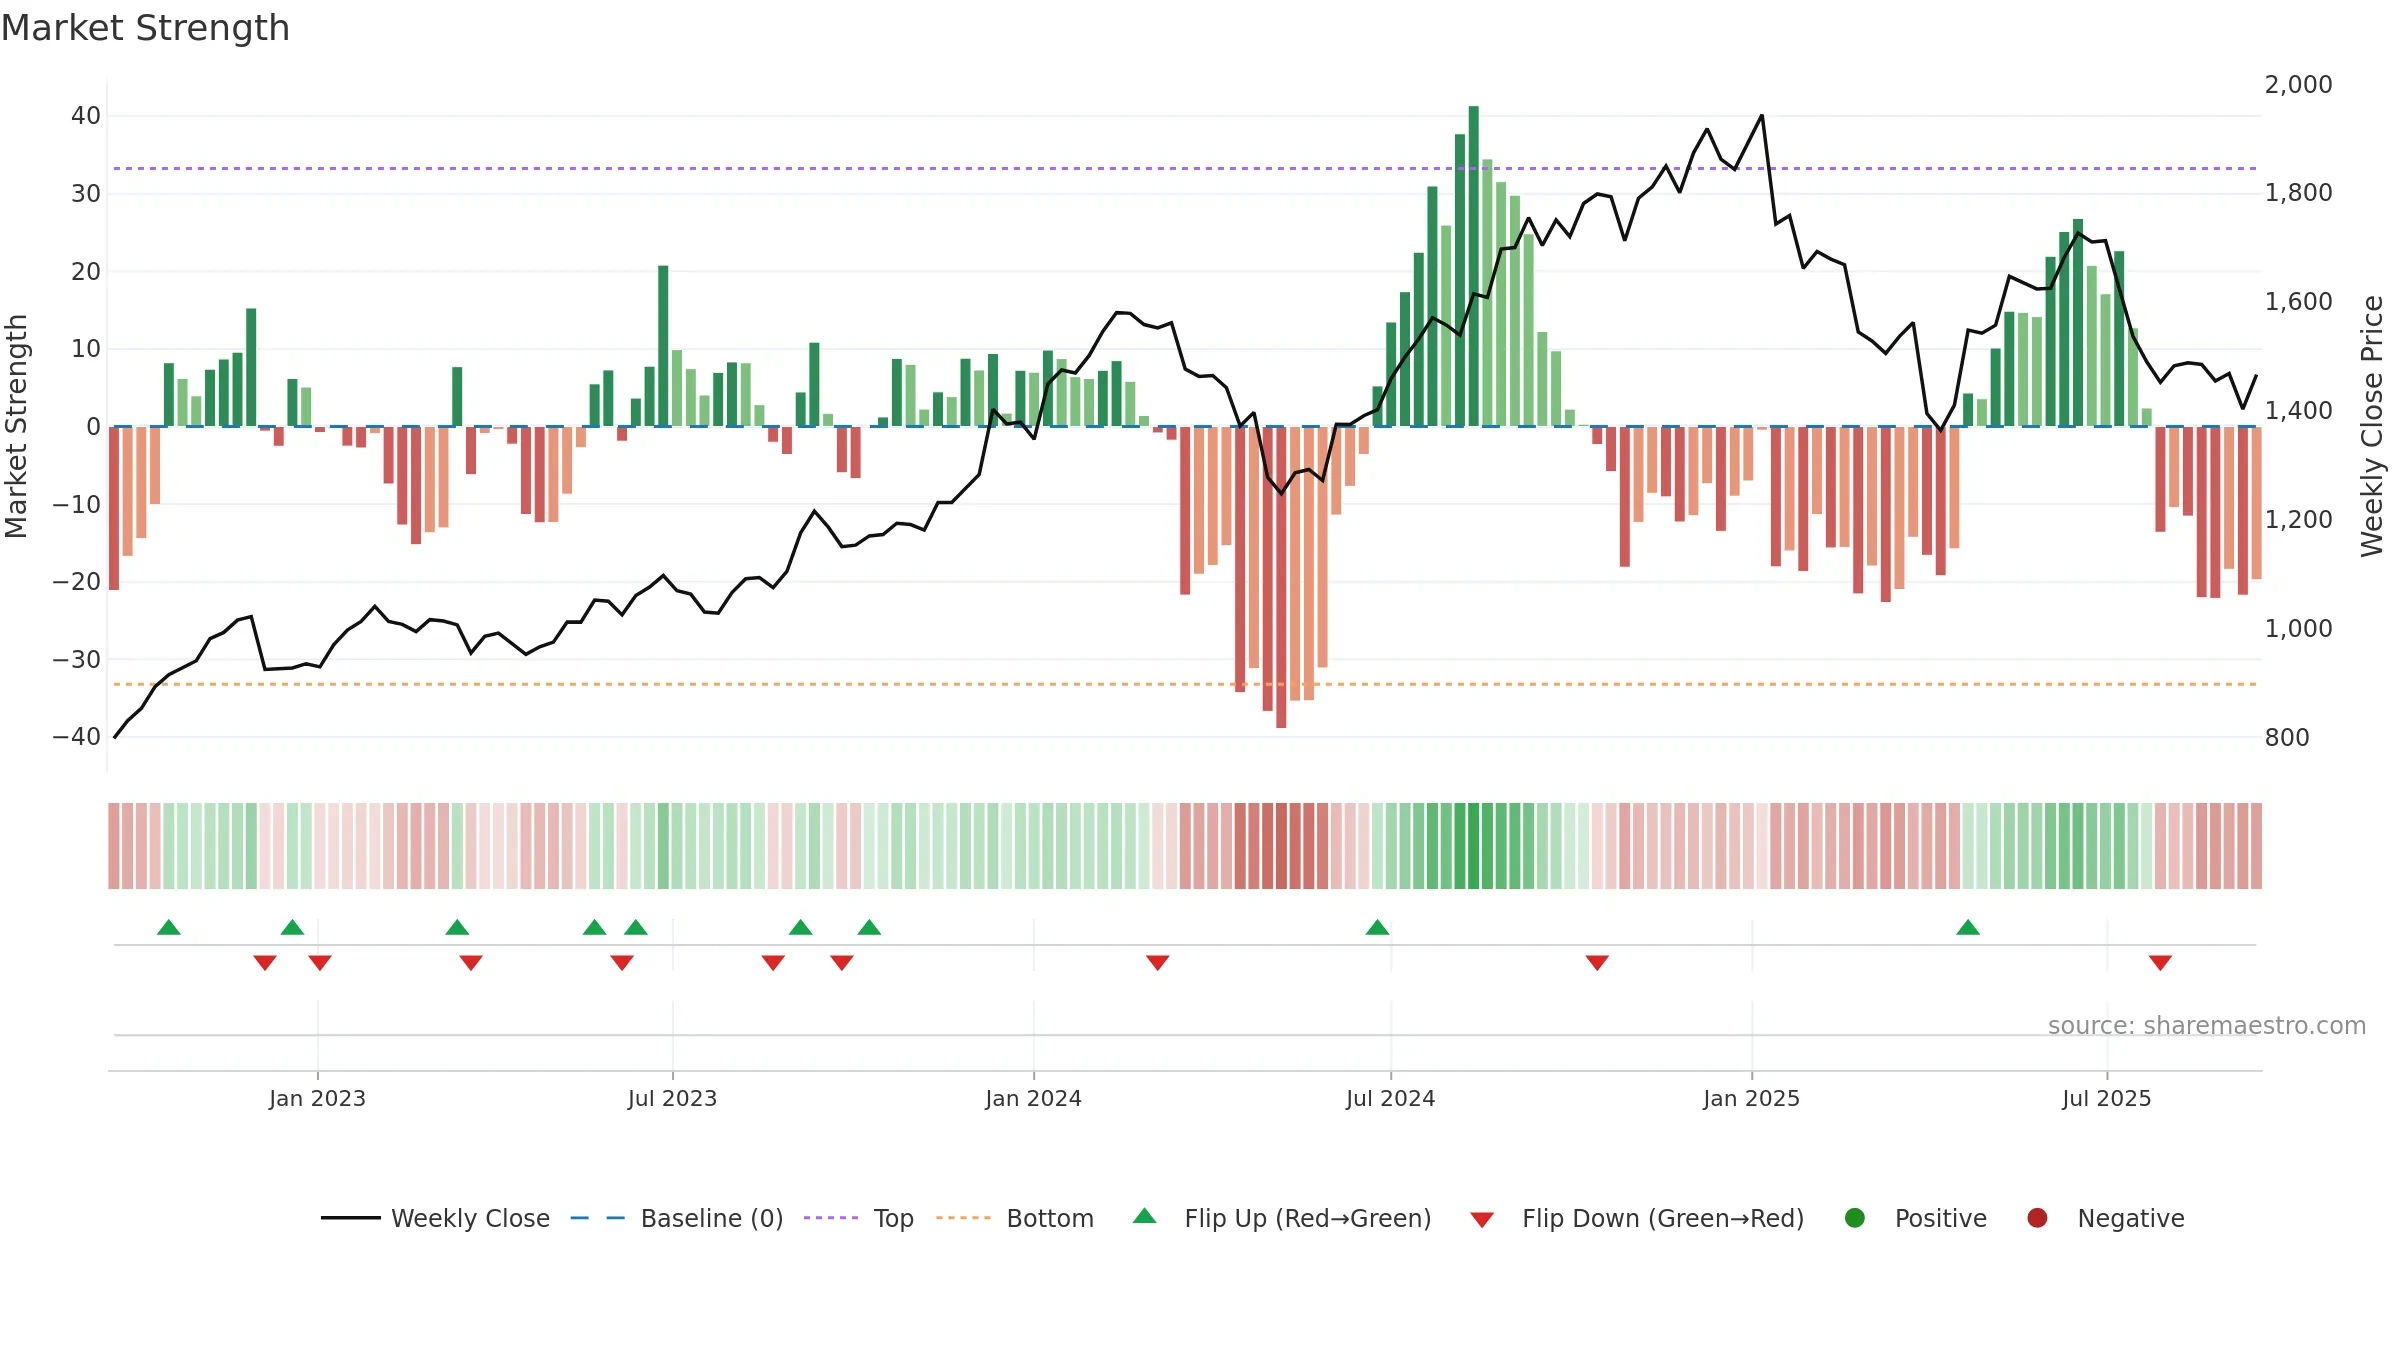This screenshot has height=1350, width=2400.
Task: Toggle the Positive legend entry
Action: click(1915, 1218)
